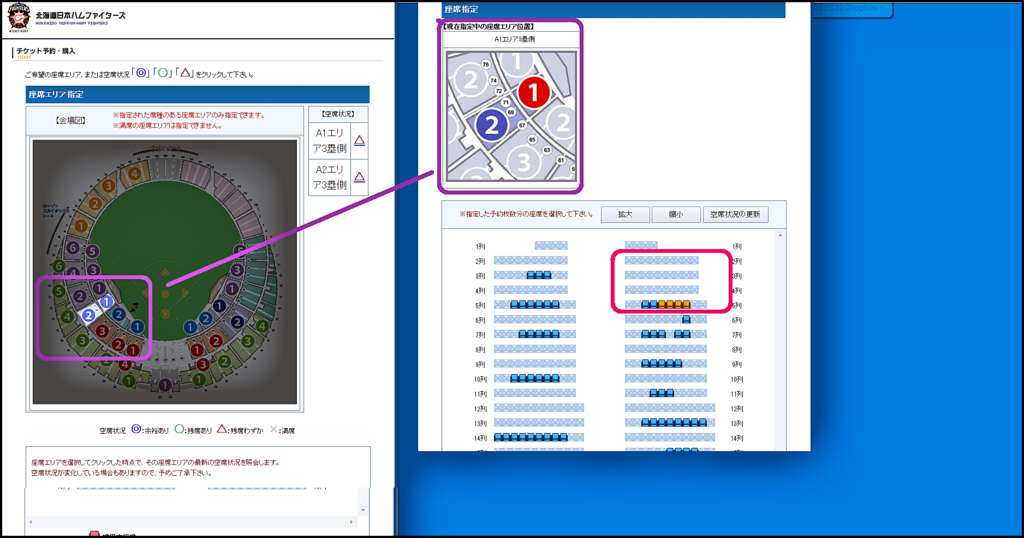Choose green area 4 on the right outer stands
The width and height of the screenshot is (1024, 538).
pos(262,326)
